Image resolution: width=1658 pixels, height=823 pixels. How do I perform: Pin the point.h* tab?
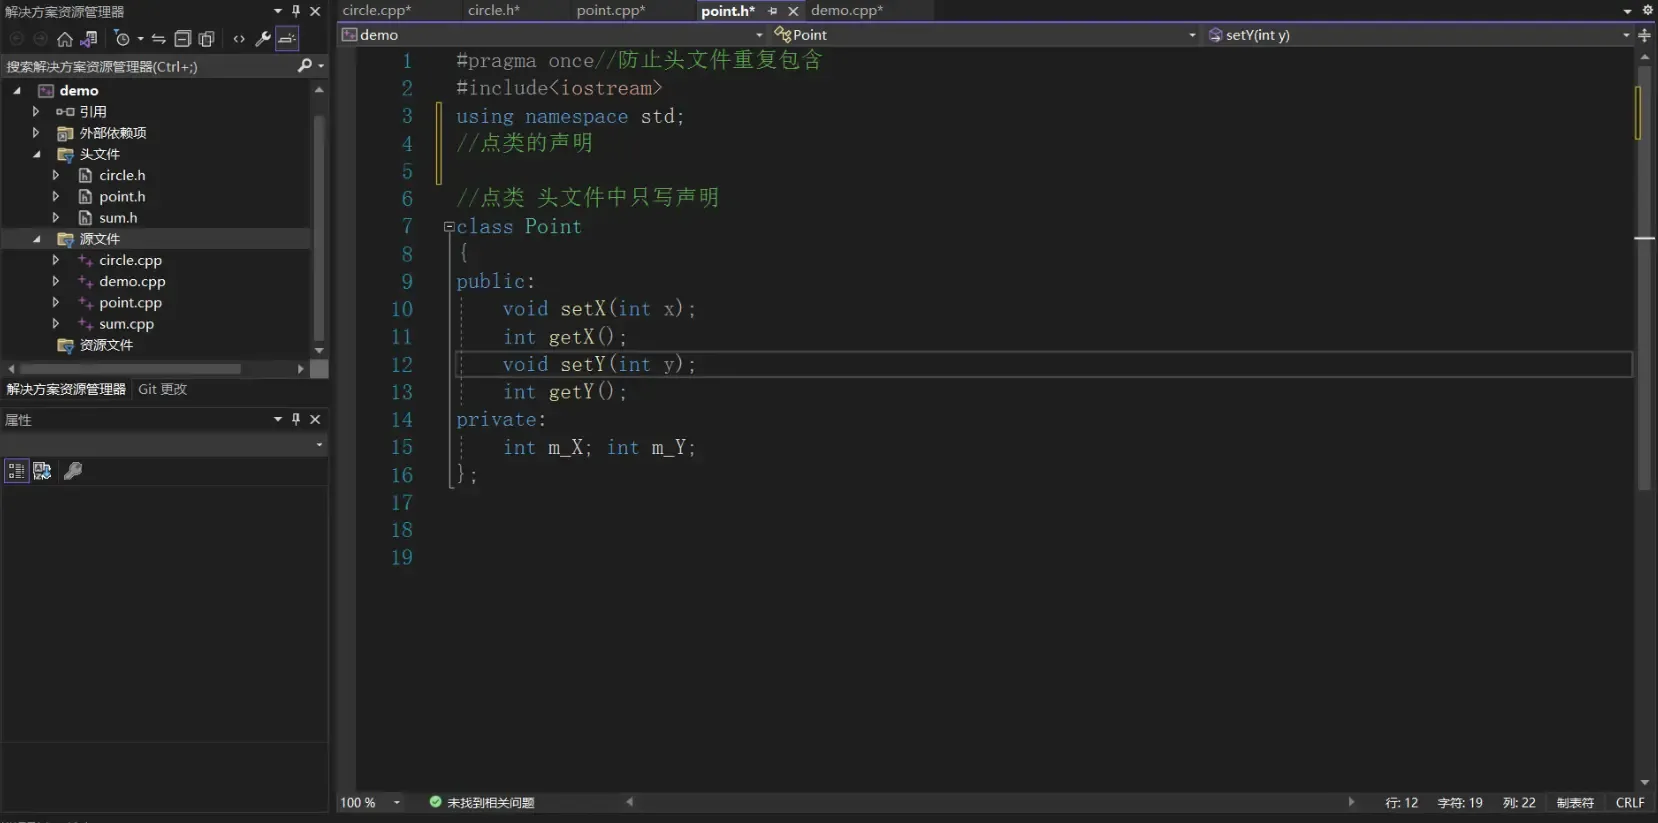(x=773, y=11)
